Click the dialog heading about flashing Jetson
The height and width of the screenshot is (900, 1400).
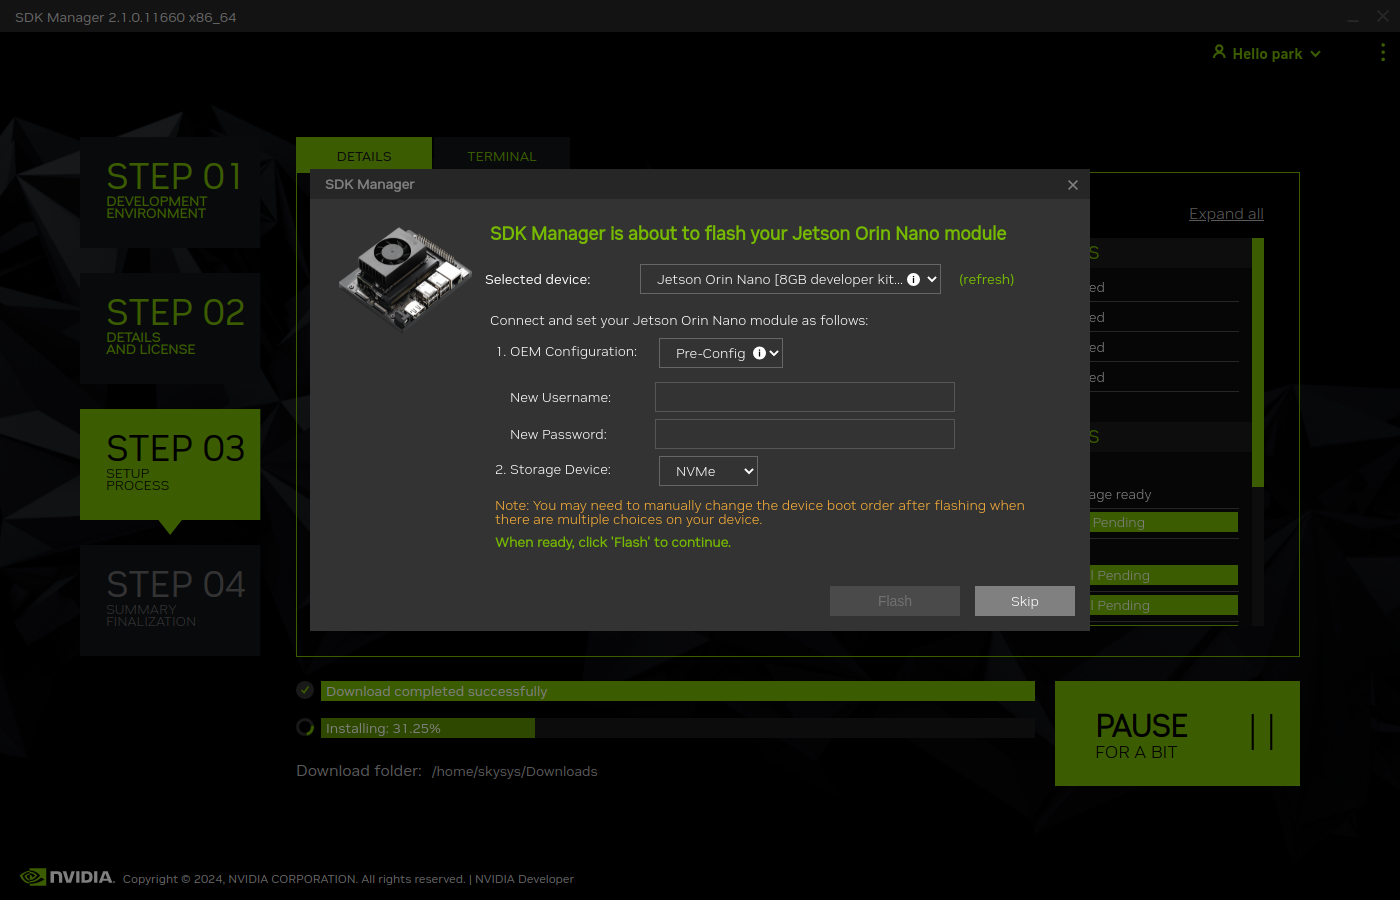[748, 234]
